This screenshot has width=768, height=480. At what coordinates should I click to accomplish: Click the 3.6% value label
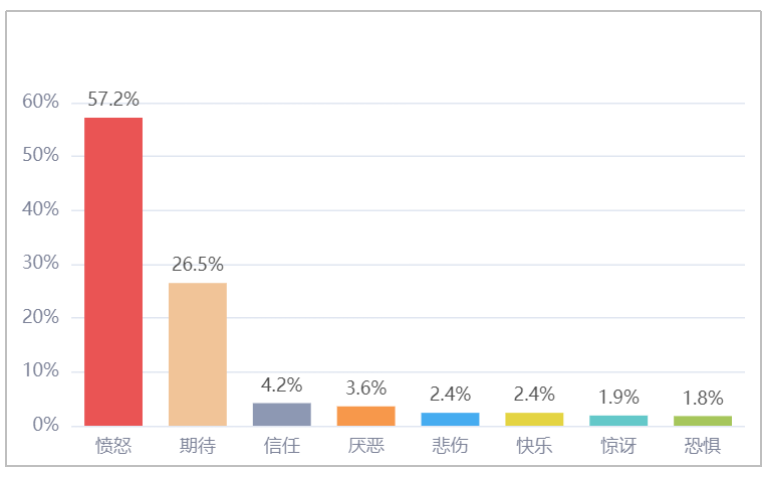click(x=366, y=388)
